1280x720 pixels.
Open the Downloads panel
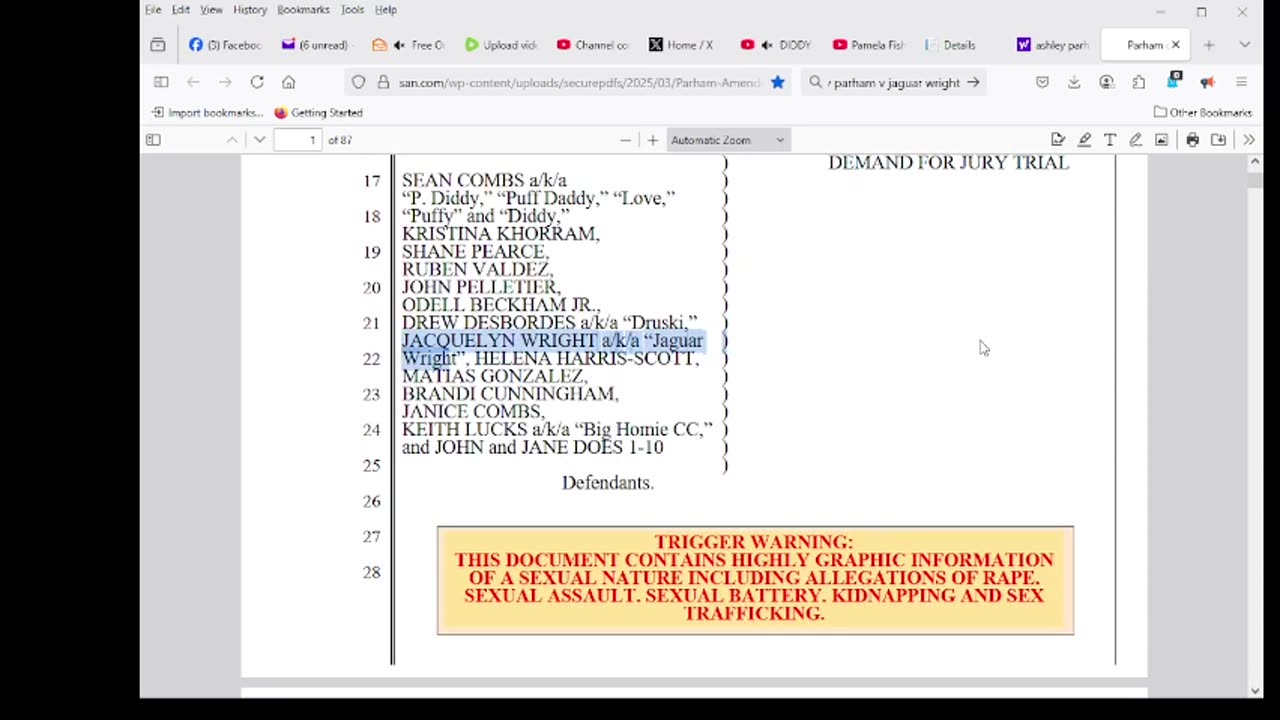click(1074, 82)
